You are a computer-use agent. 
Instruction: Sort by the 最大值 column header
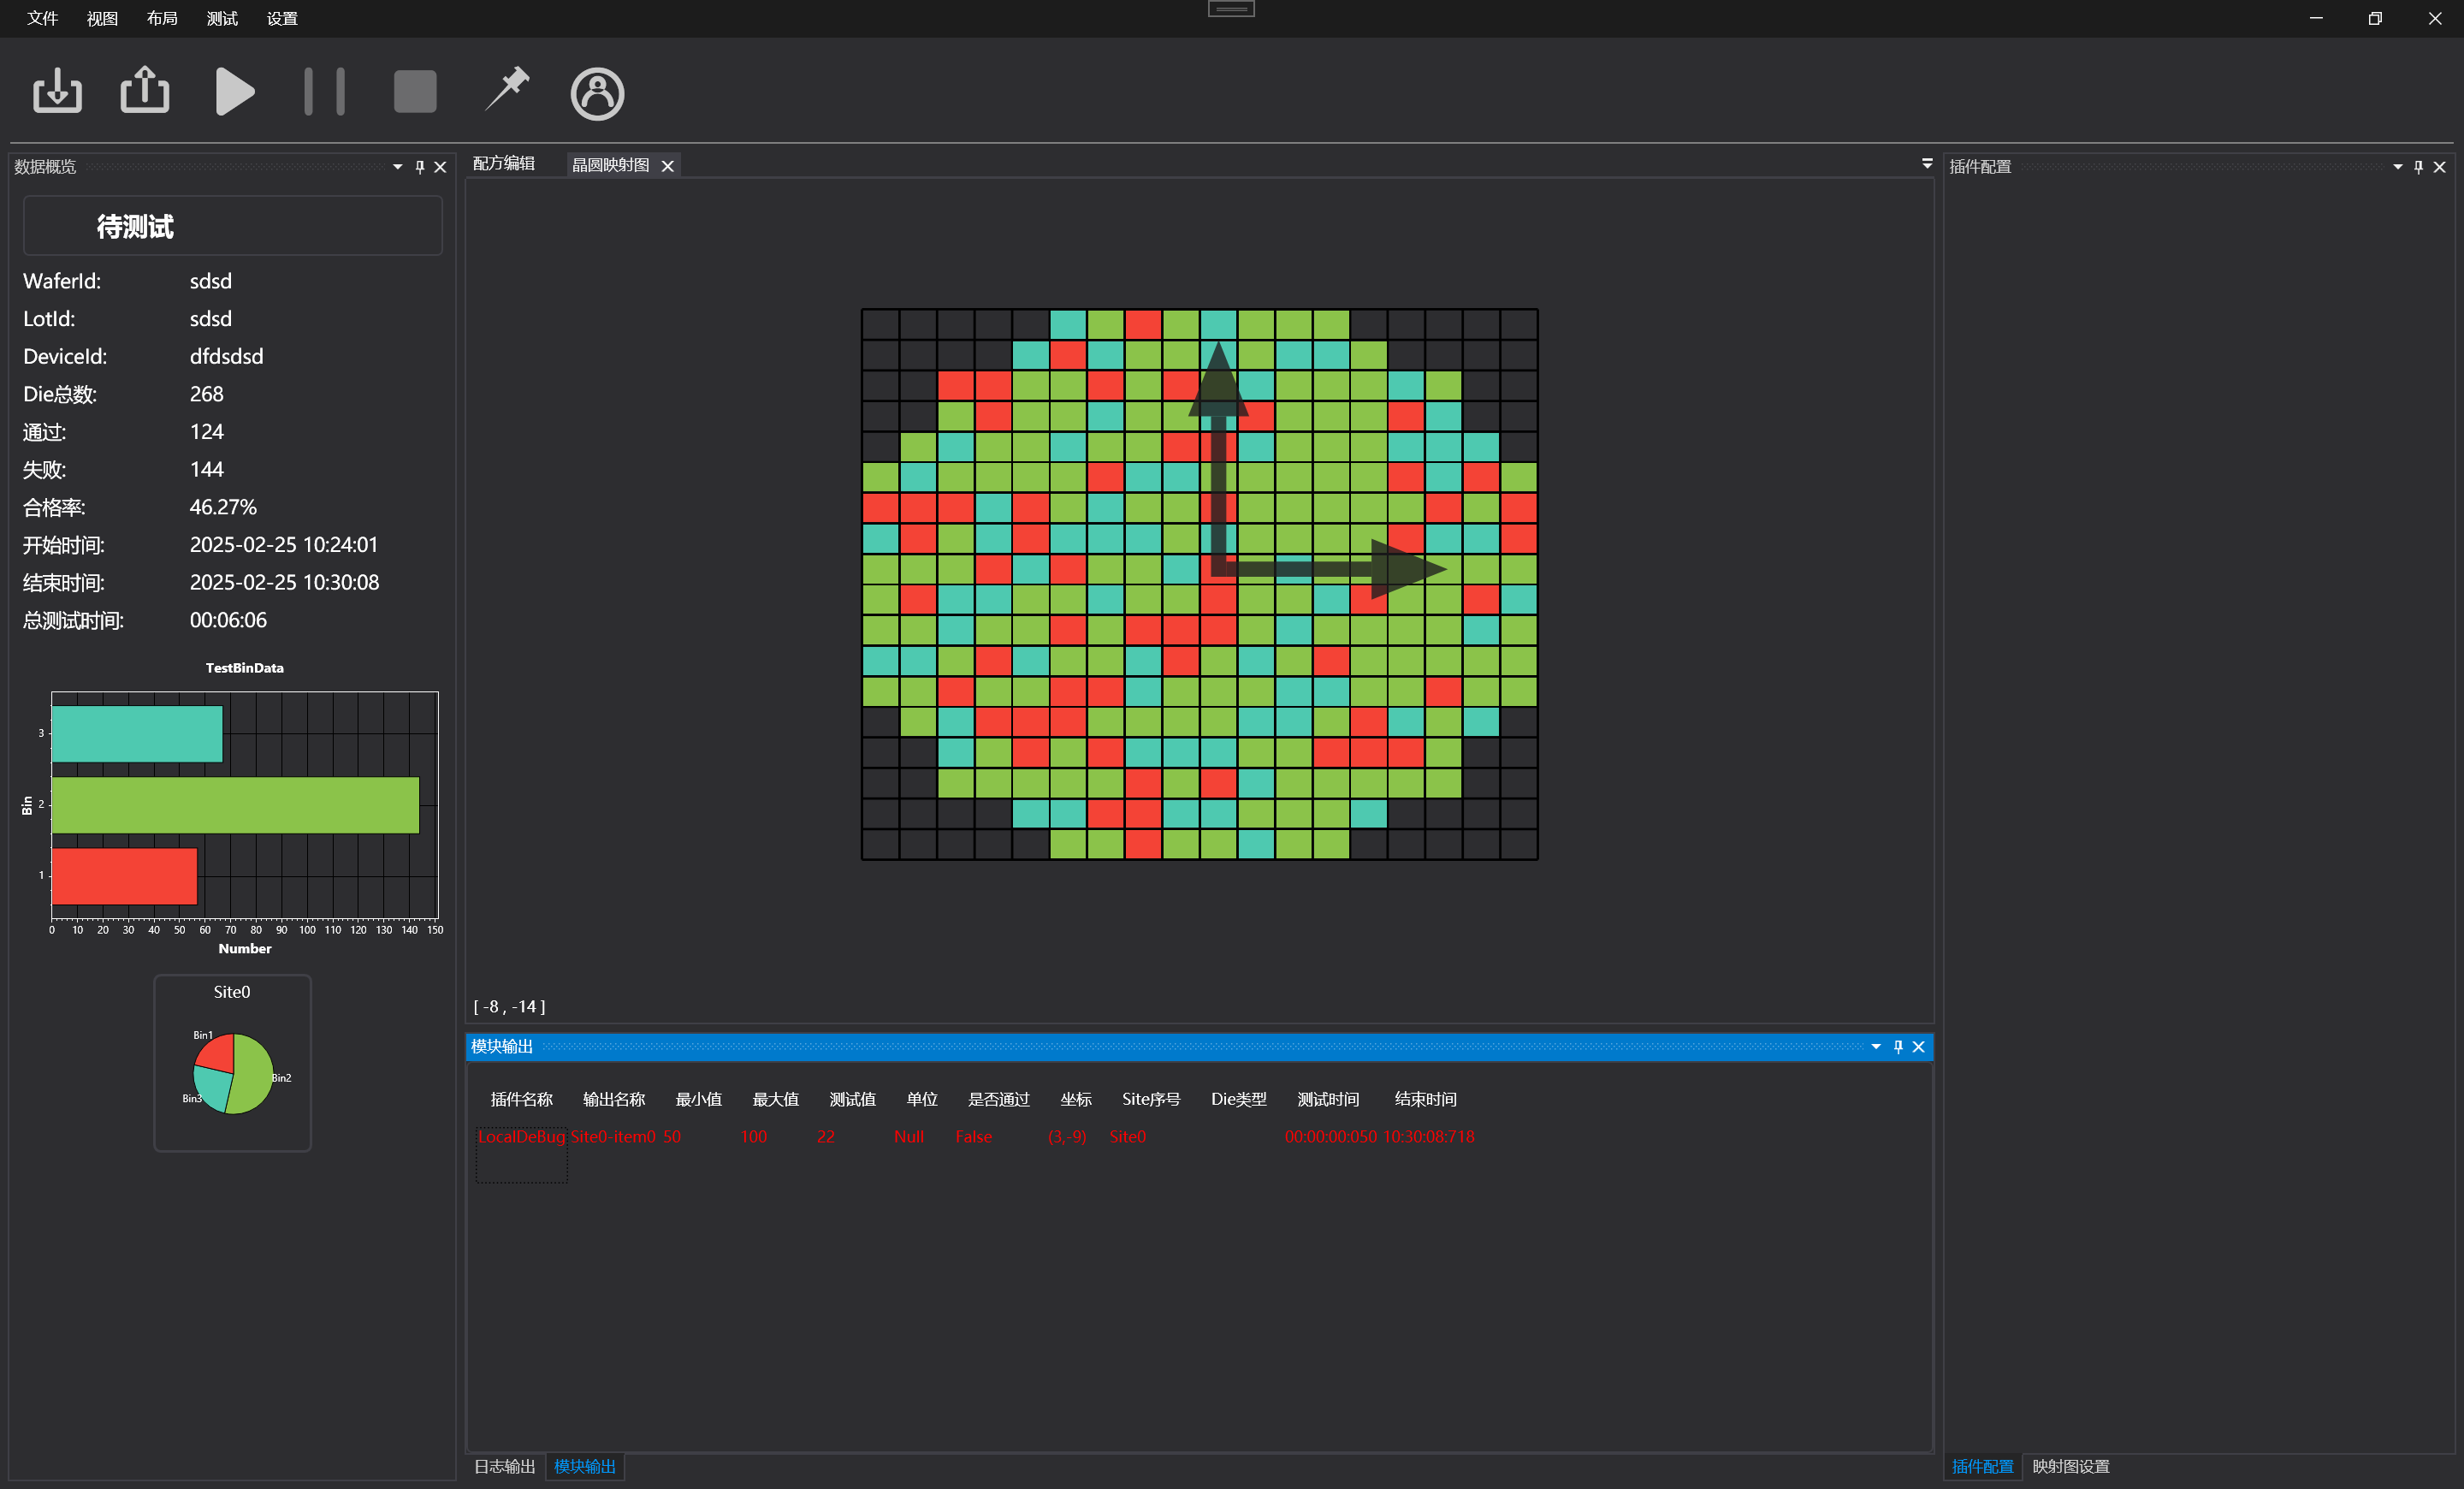pos(776,1100)
